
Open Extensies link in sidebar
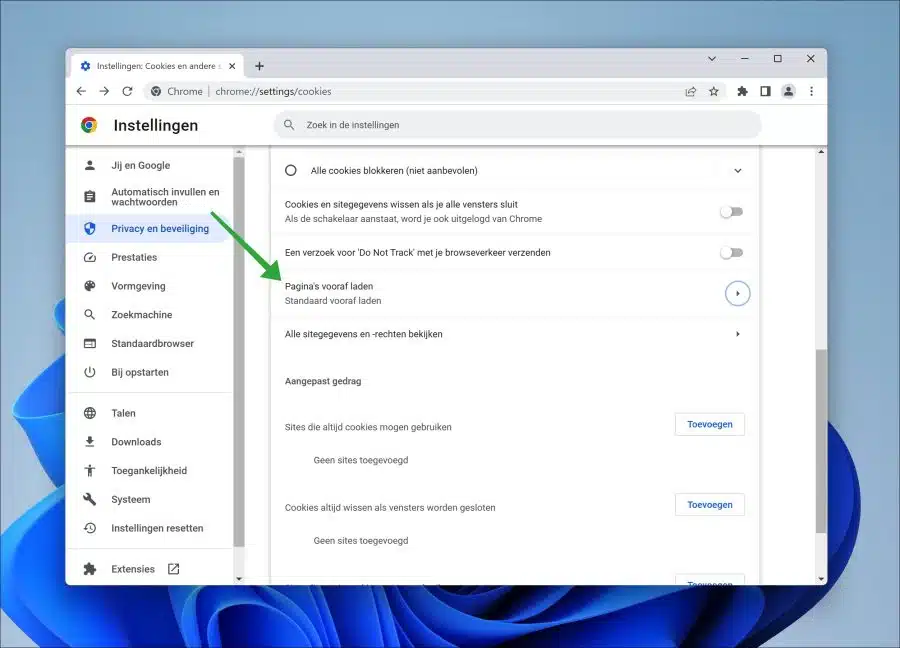pyautogui.click(x=133, y=569)
